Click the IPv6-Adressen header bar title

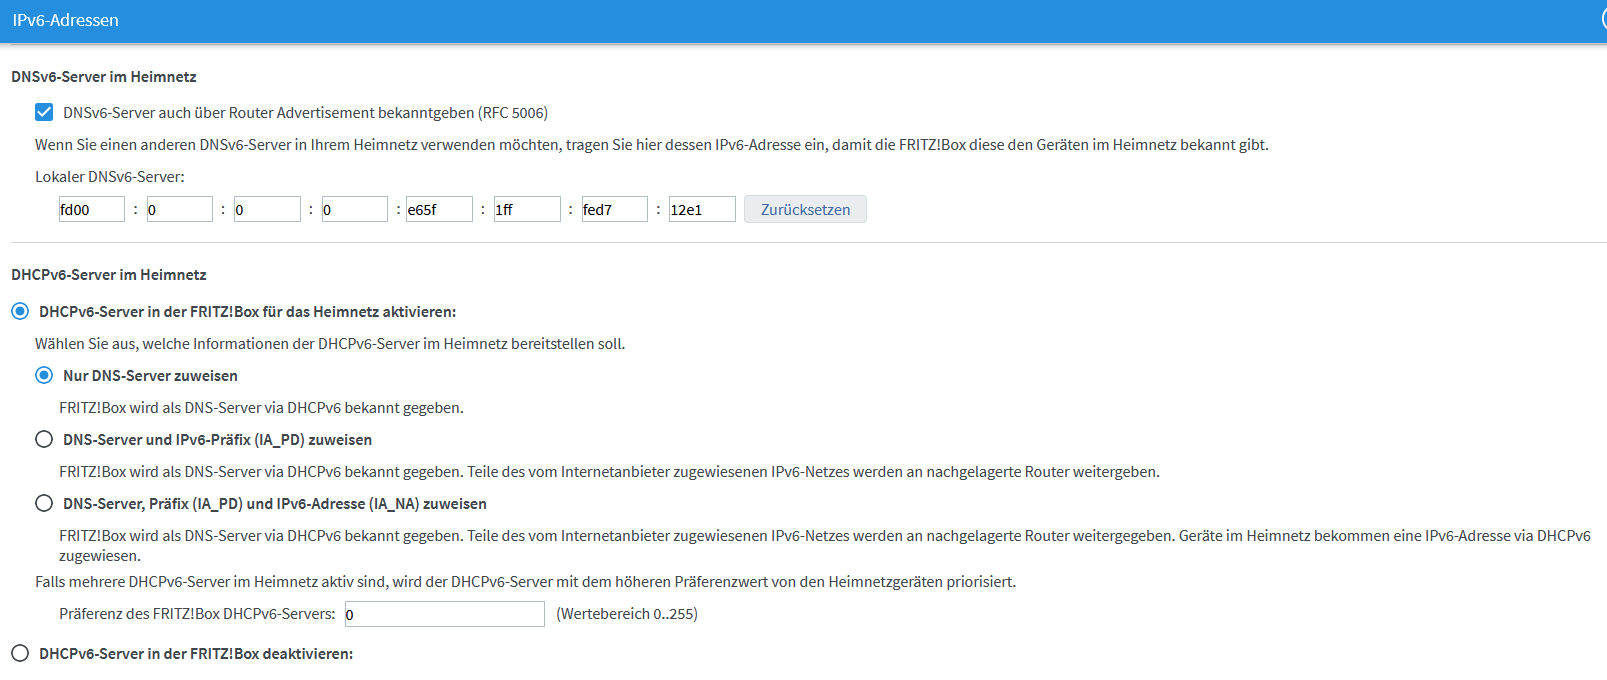click(66, 20)
